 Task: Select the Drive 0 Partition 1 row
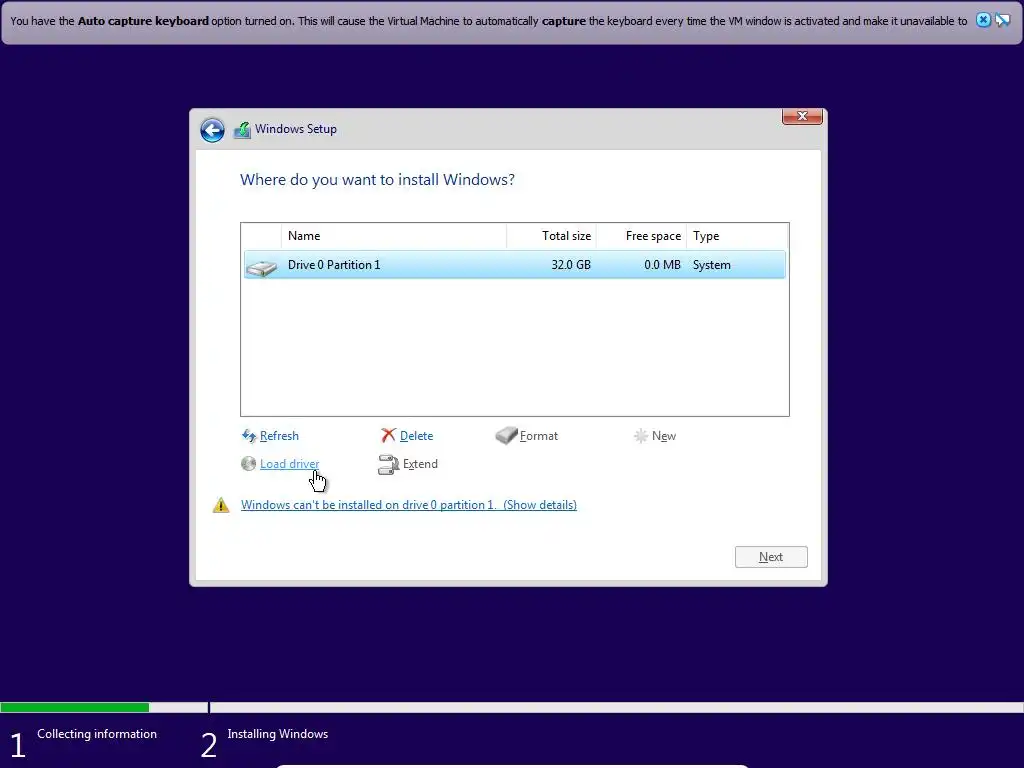pyautogui.click(x=515, y=264)
